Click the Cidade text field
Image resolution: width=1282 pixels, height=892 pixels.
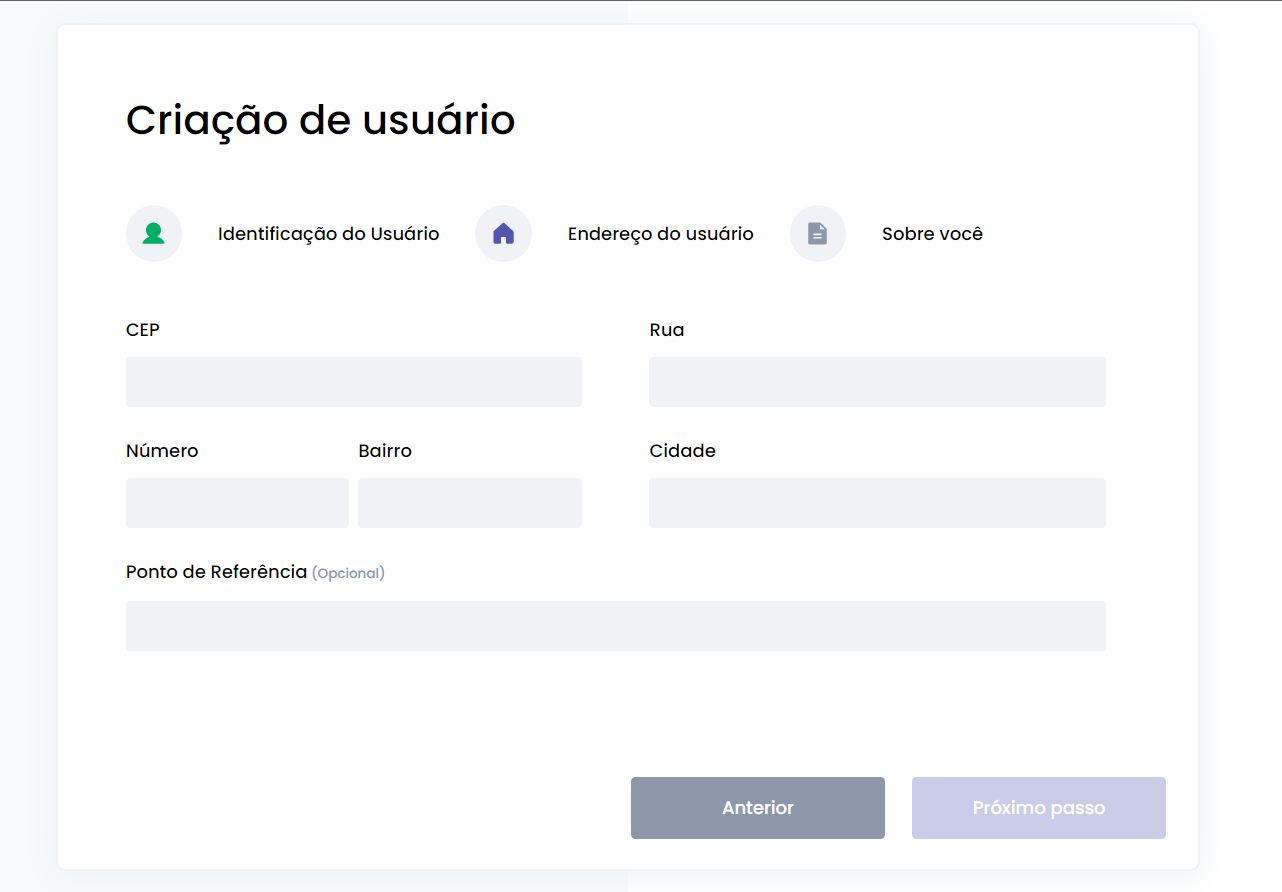[877, 502]
